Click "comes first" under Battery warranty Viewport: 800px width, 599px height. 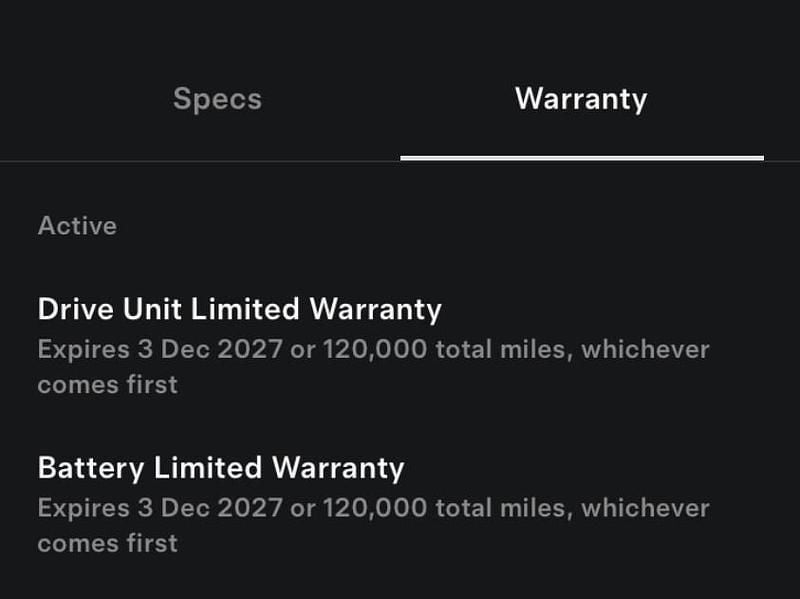(108, 543)
